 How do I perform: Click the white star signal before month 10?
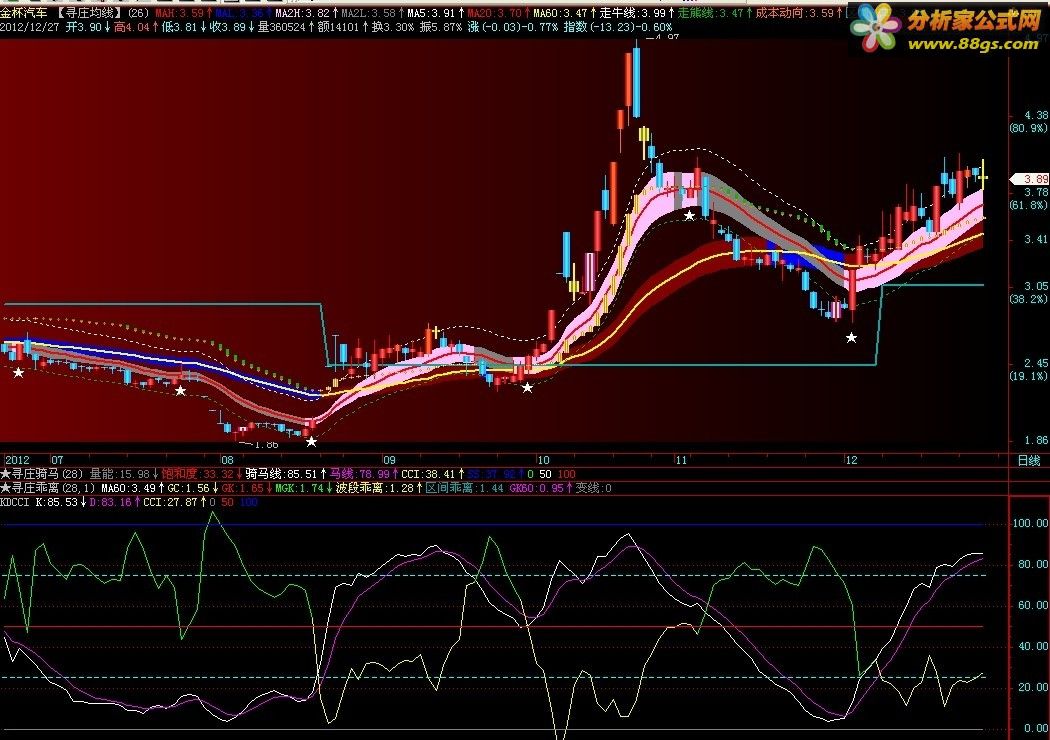pos(527,387)
